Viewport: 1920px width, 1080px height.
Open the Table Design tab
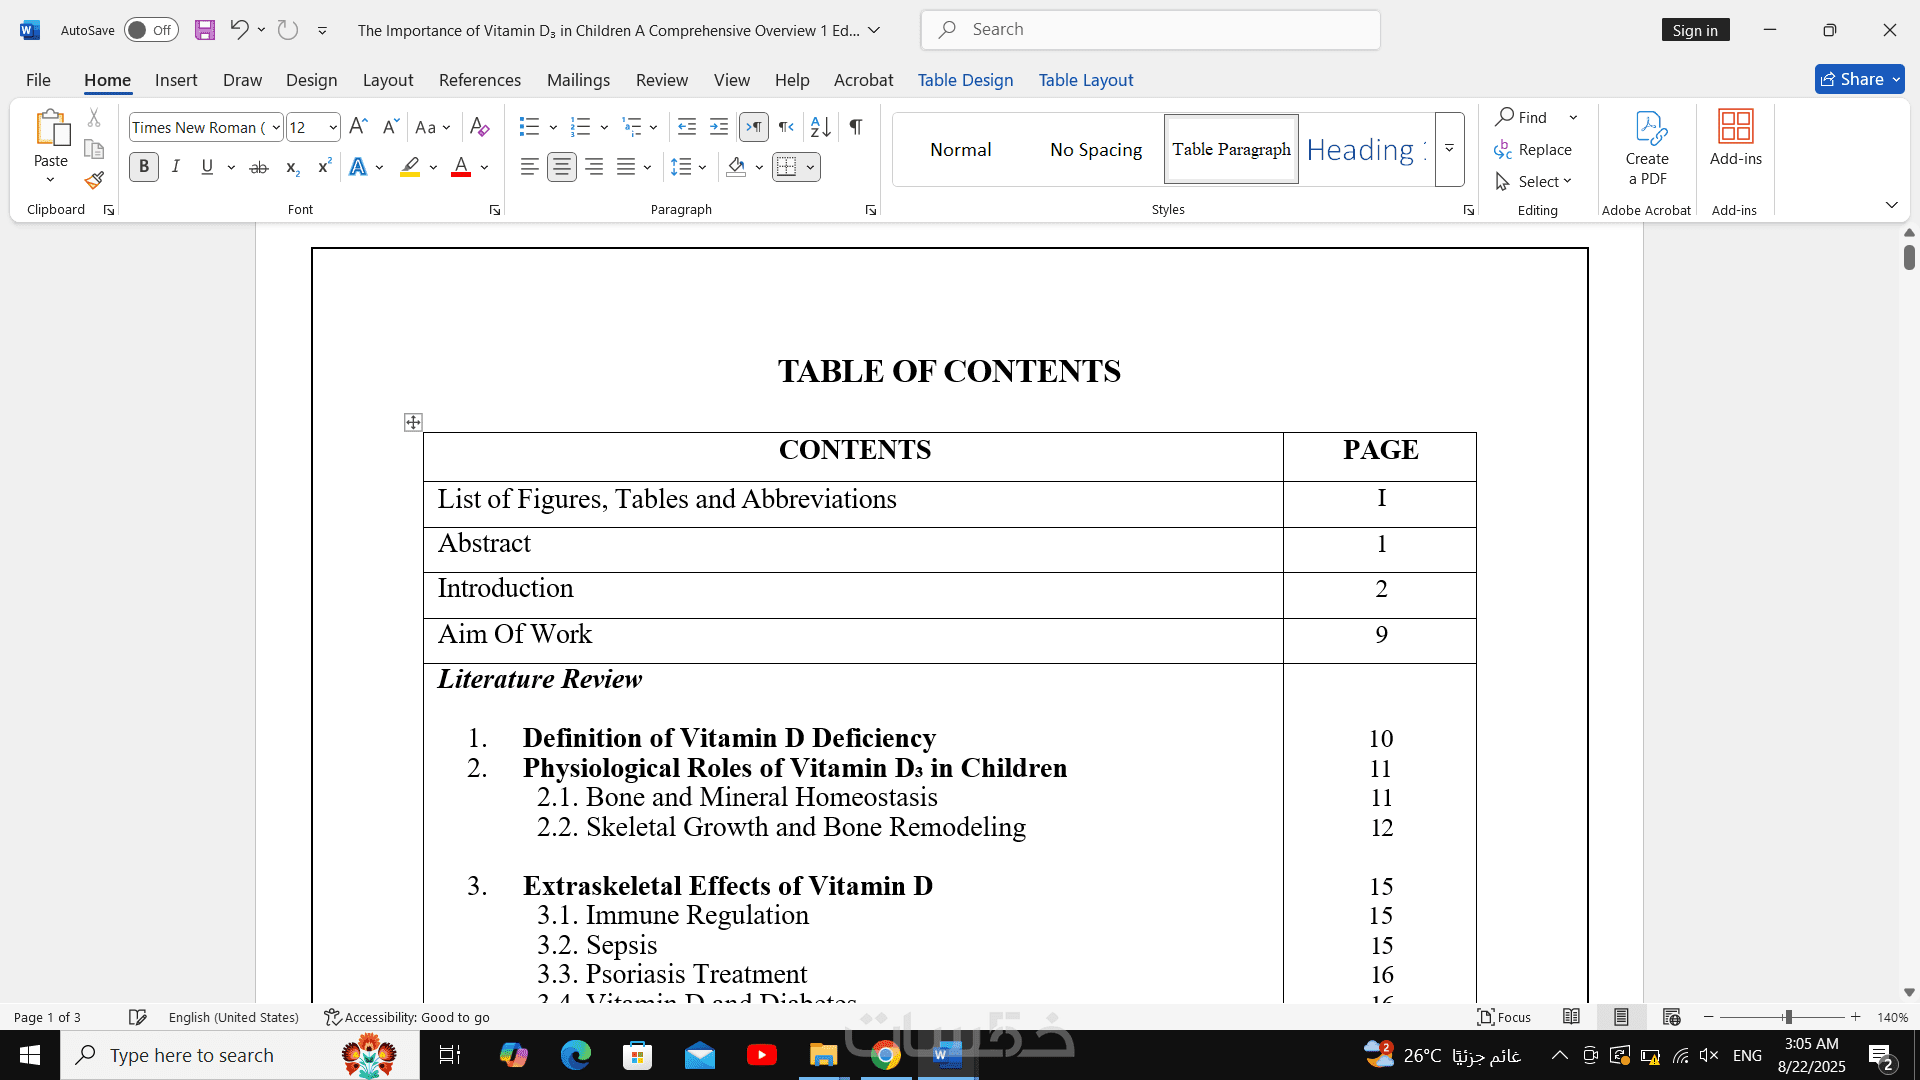[x=965, y=80]
